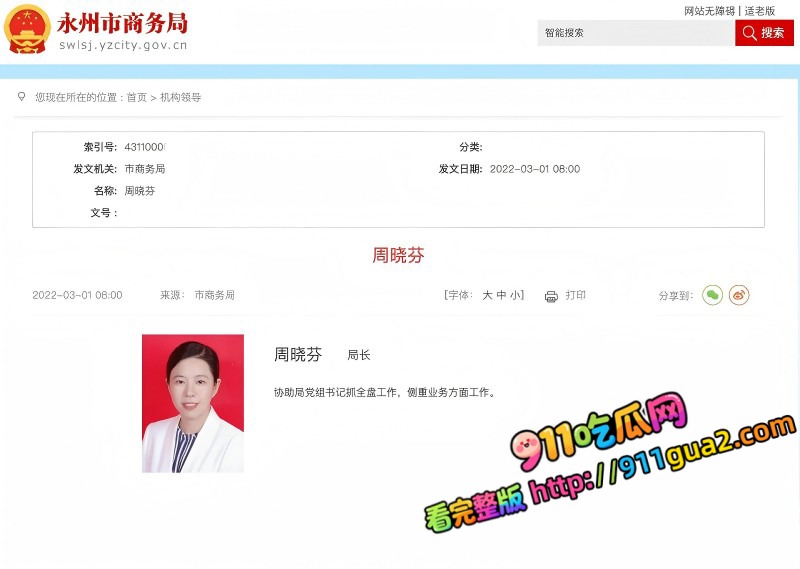Open 网站无障碍 accessibility link
Screen dimensions: 800x569
point(709,11)
